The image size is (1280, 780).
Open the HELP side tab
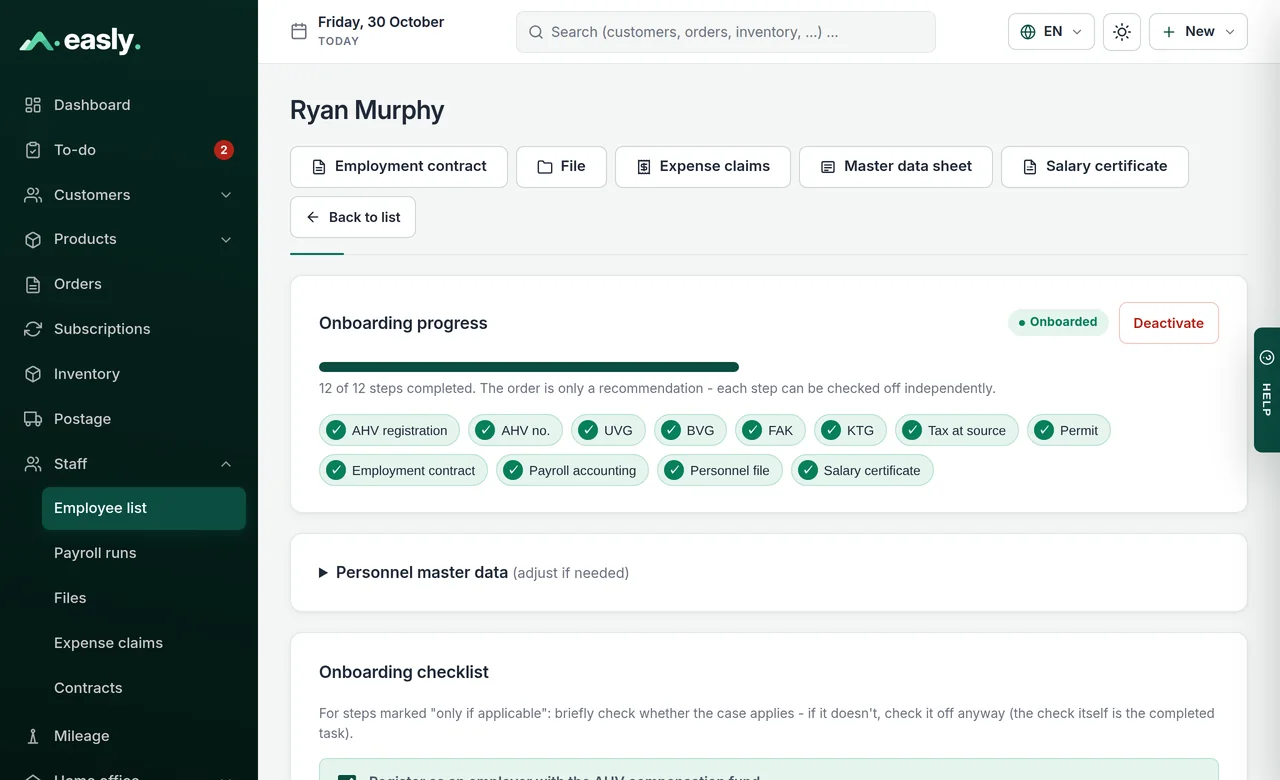pyautogui.click(x=1267, y=390)
